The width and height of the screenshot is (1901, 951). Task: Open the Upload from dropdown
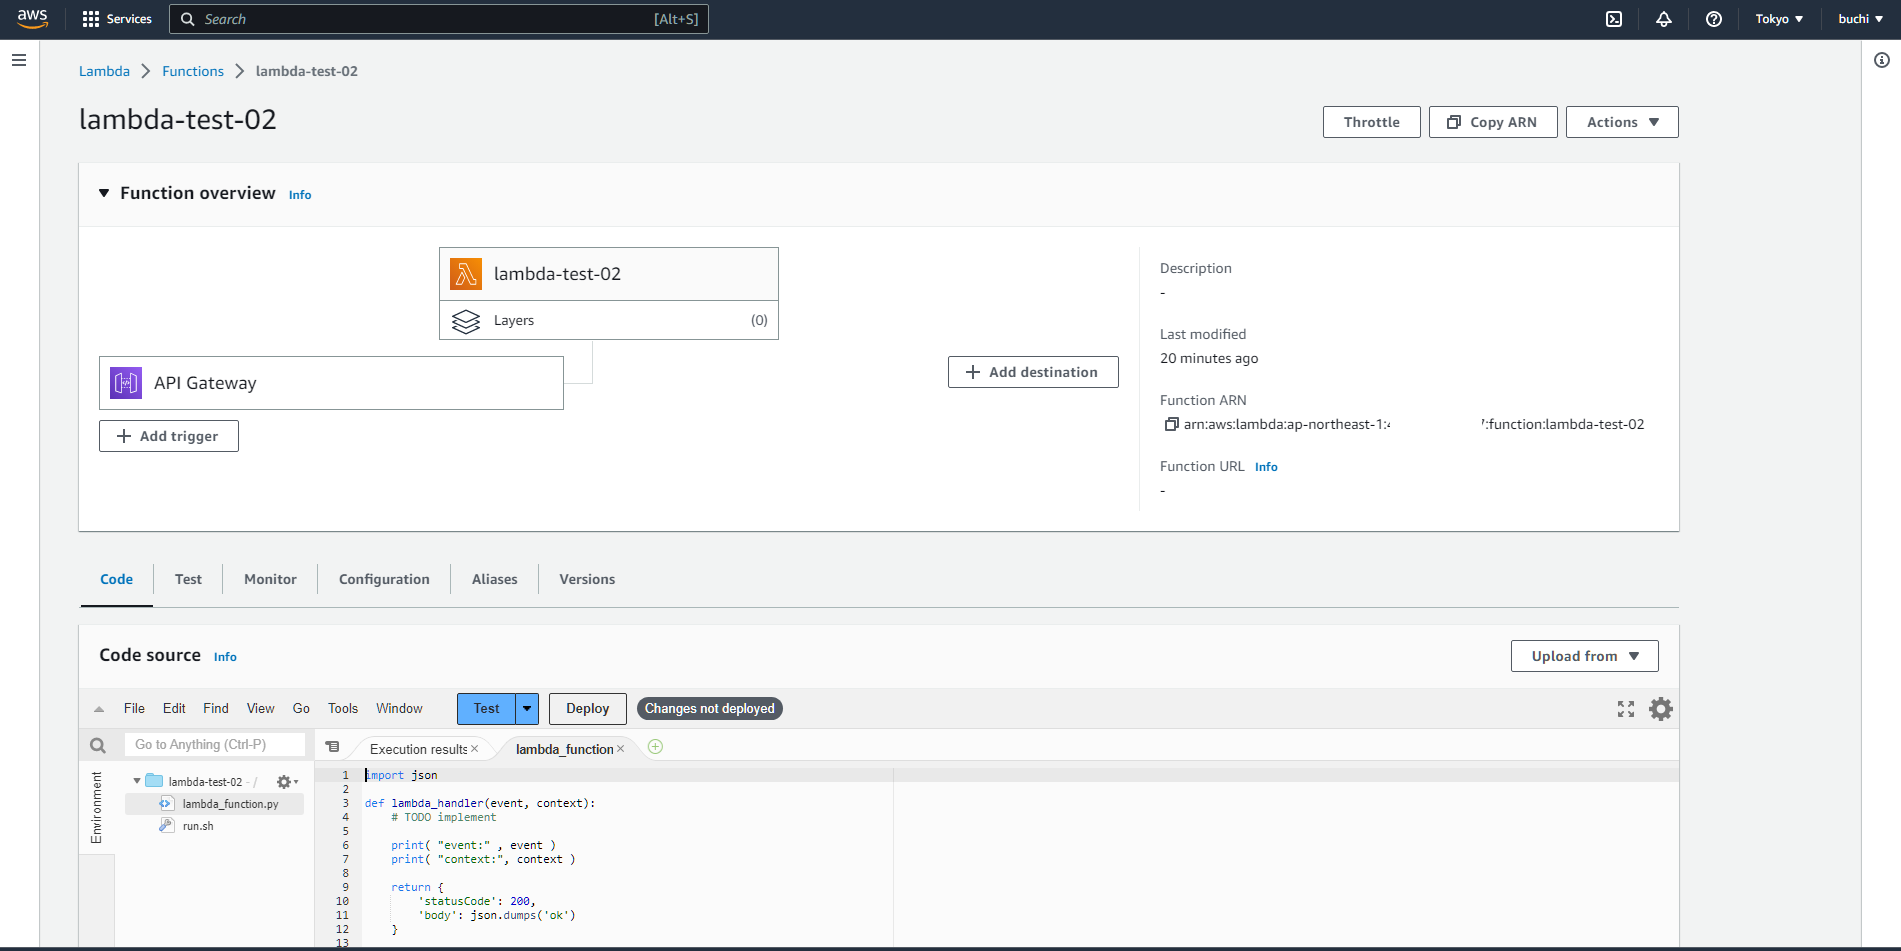point(1585,656)
